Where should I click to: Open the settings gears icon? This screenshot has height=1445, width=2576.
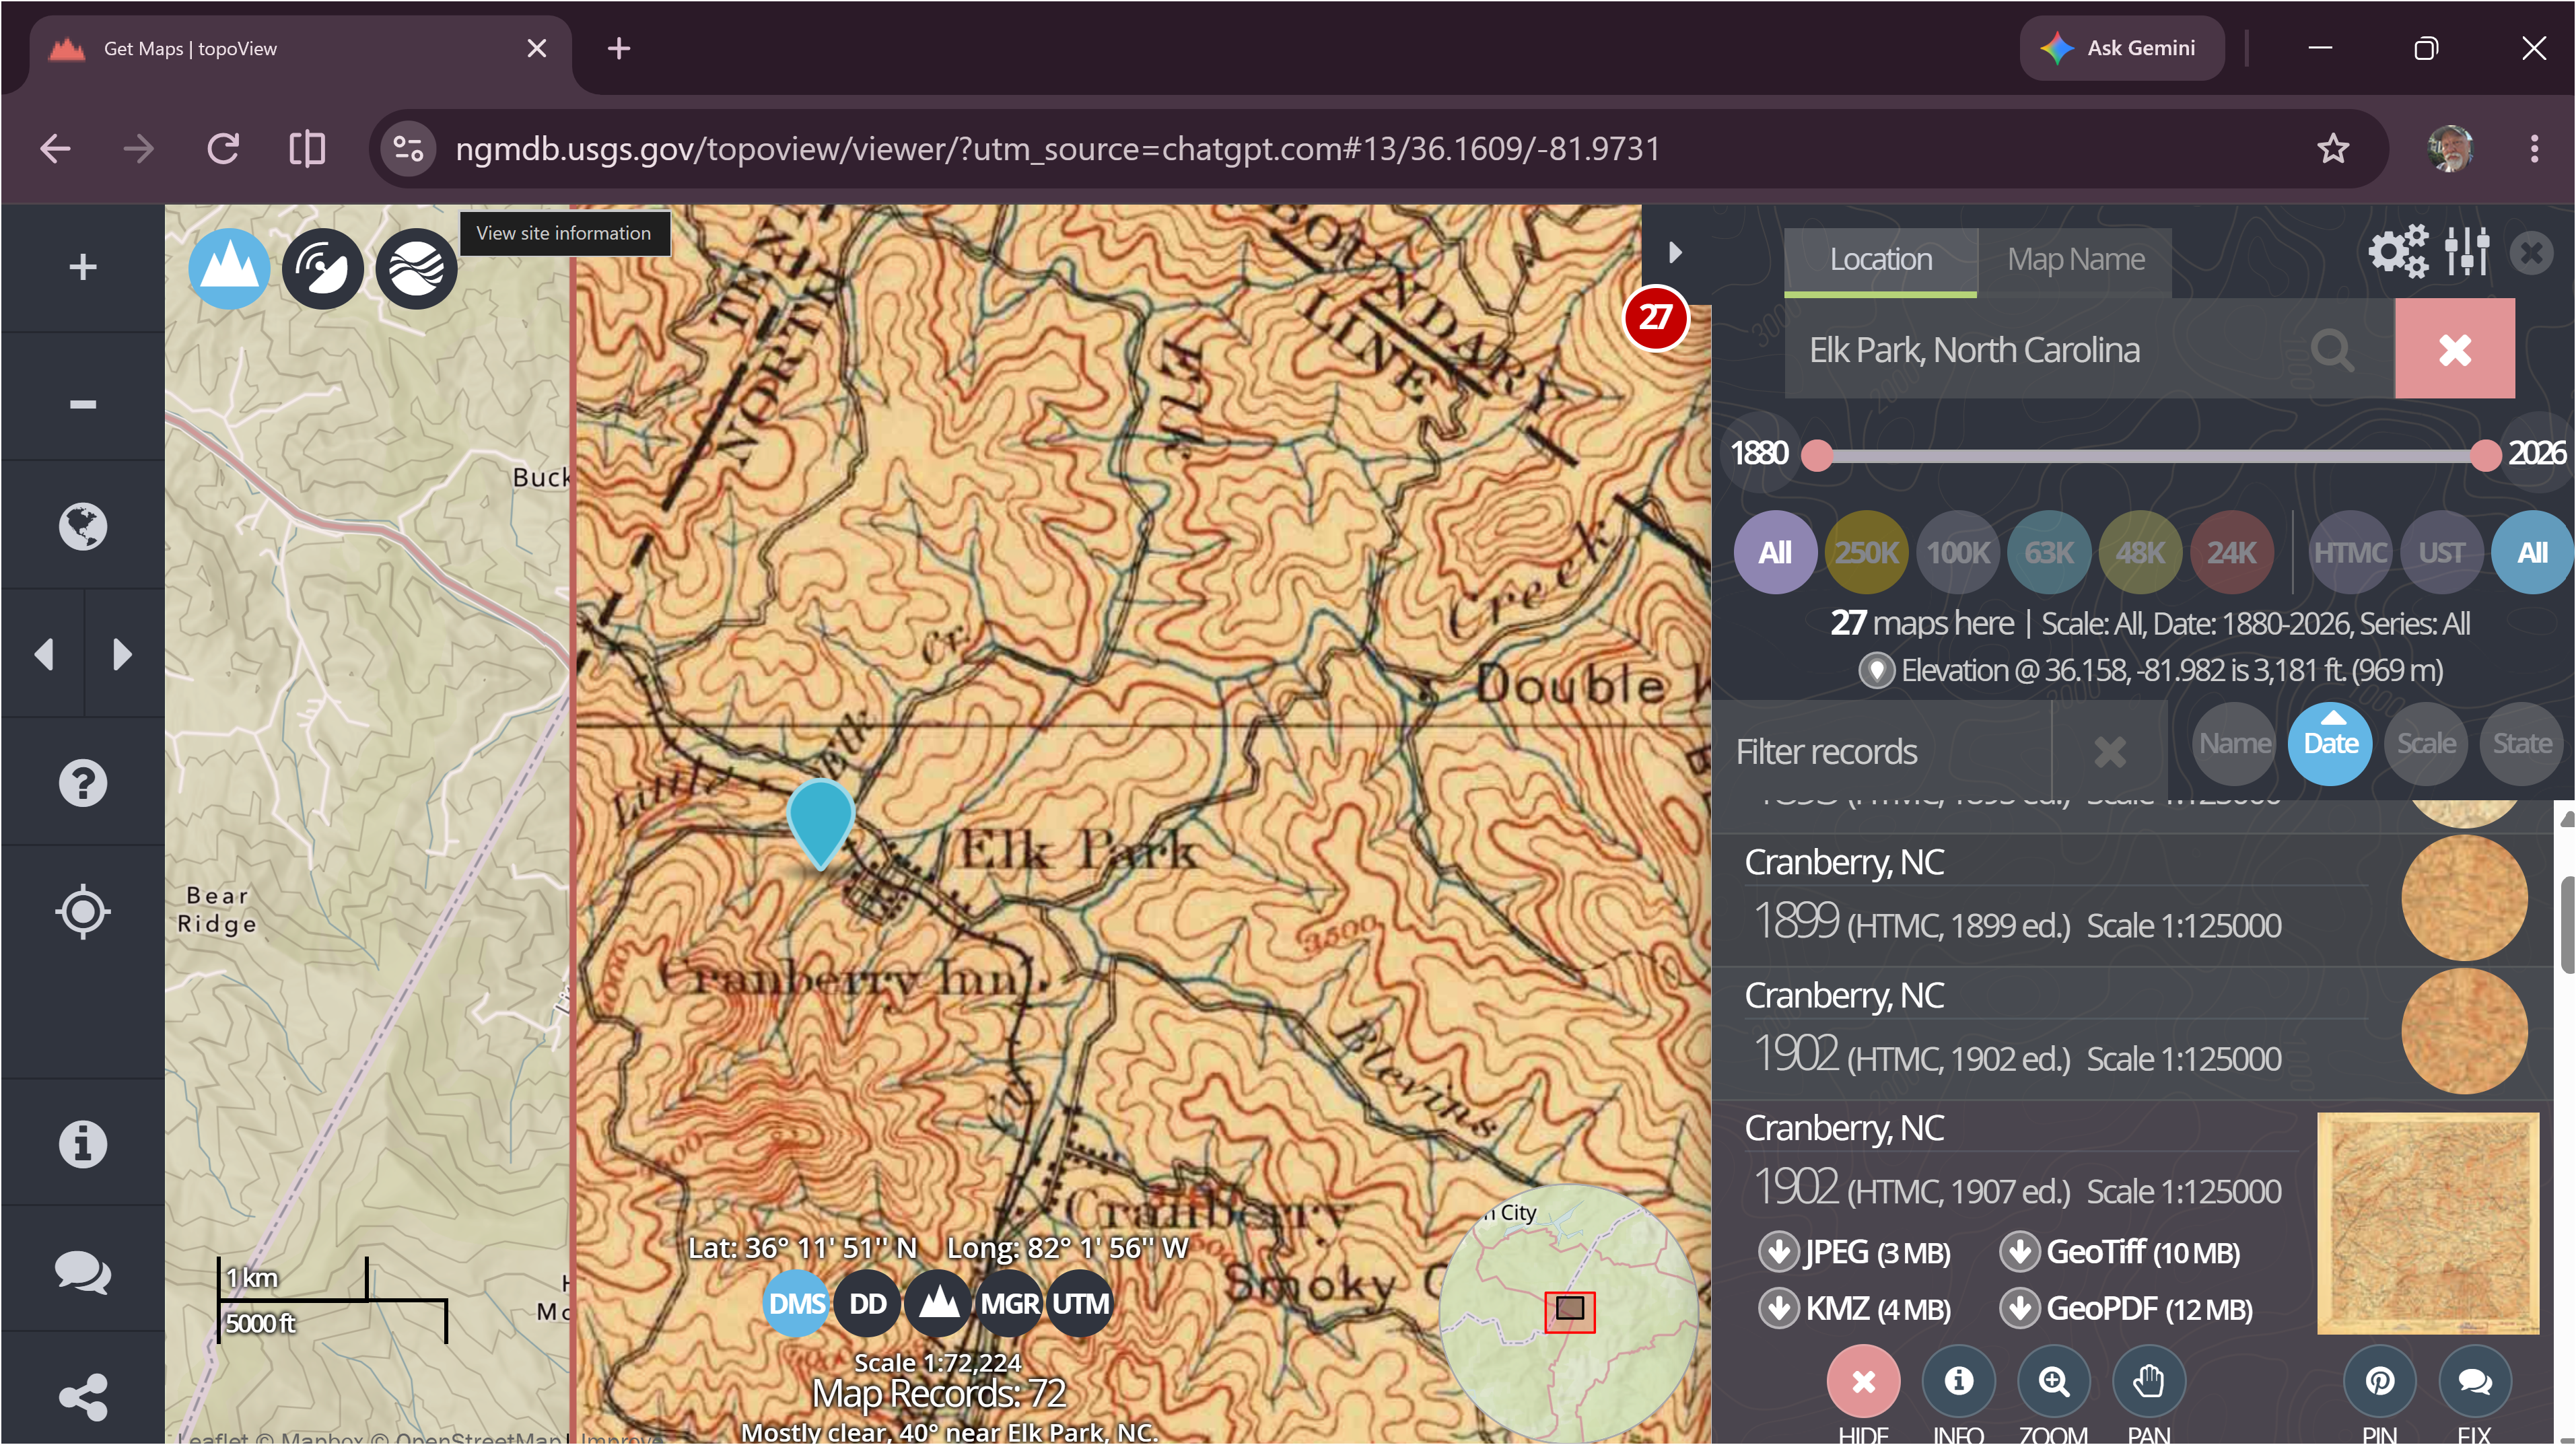[x=2397, y=251]
